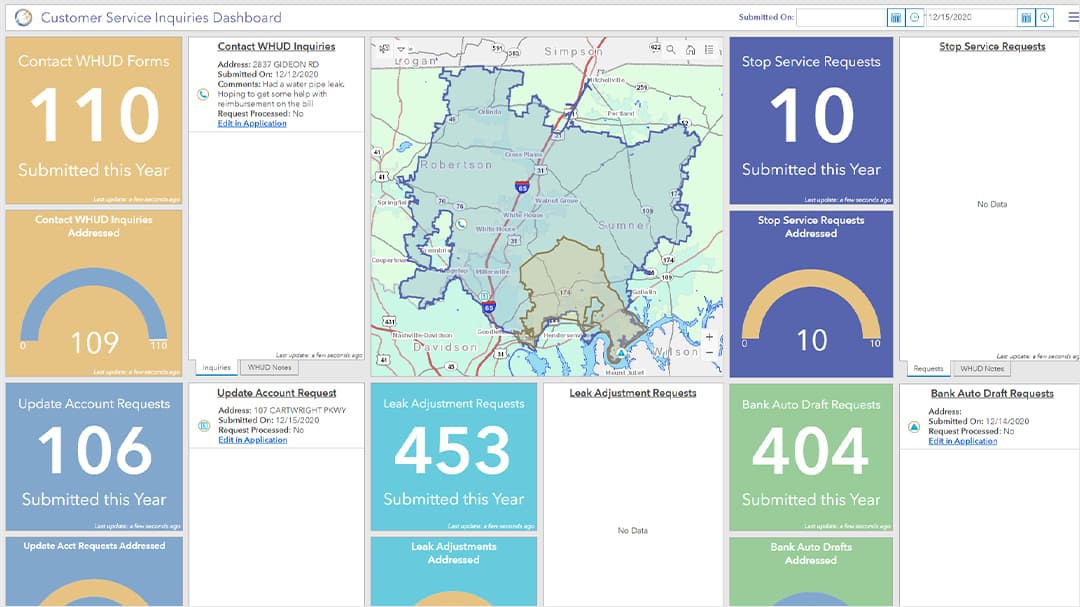The height and width of the screenshot is (607, 1080).
Task: Zoom in on the map
Action: point(709,337)
